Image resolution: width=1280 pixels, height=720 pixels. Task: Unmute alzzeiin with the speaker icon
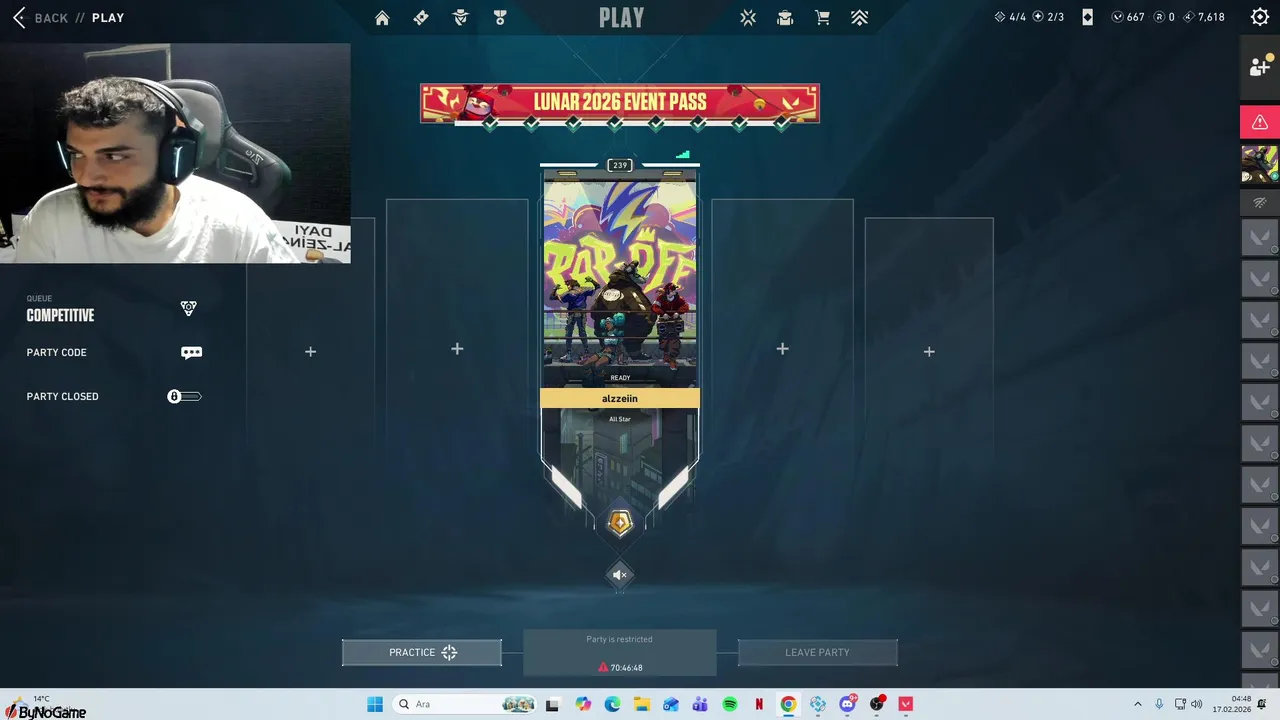[x=620, y=574]
